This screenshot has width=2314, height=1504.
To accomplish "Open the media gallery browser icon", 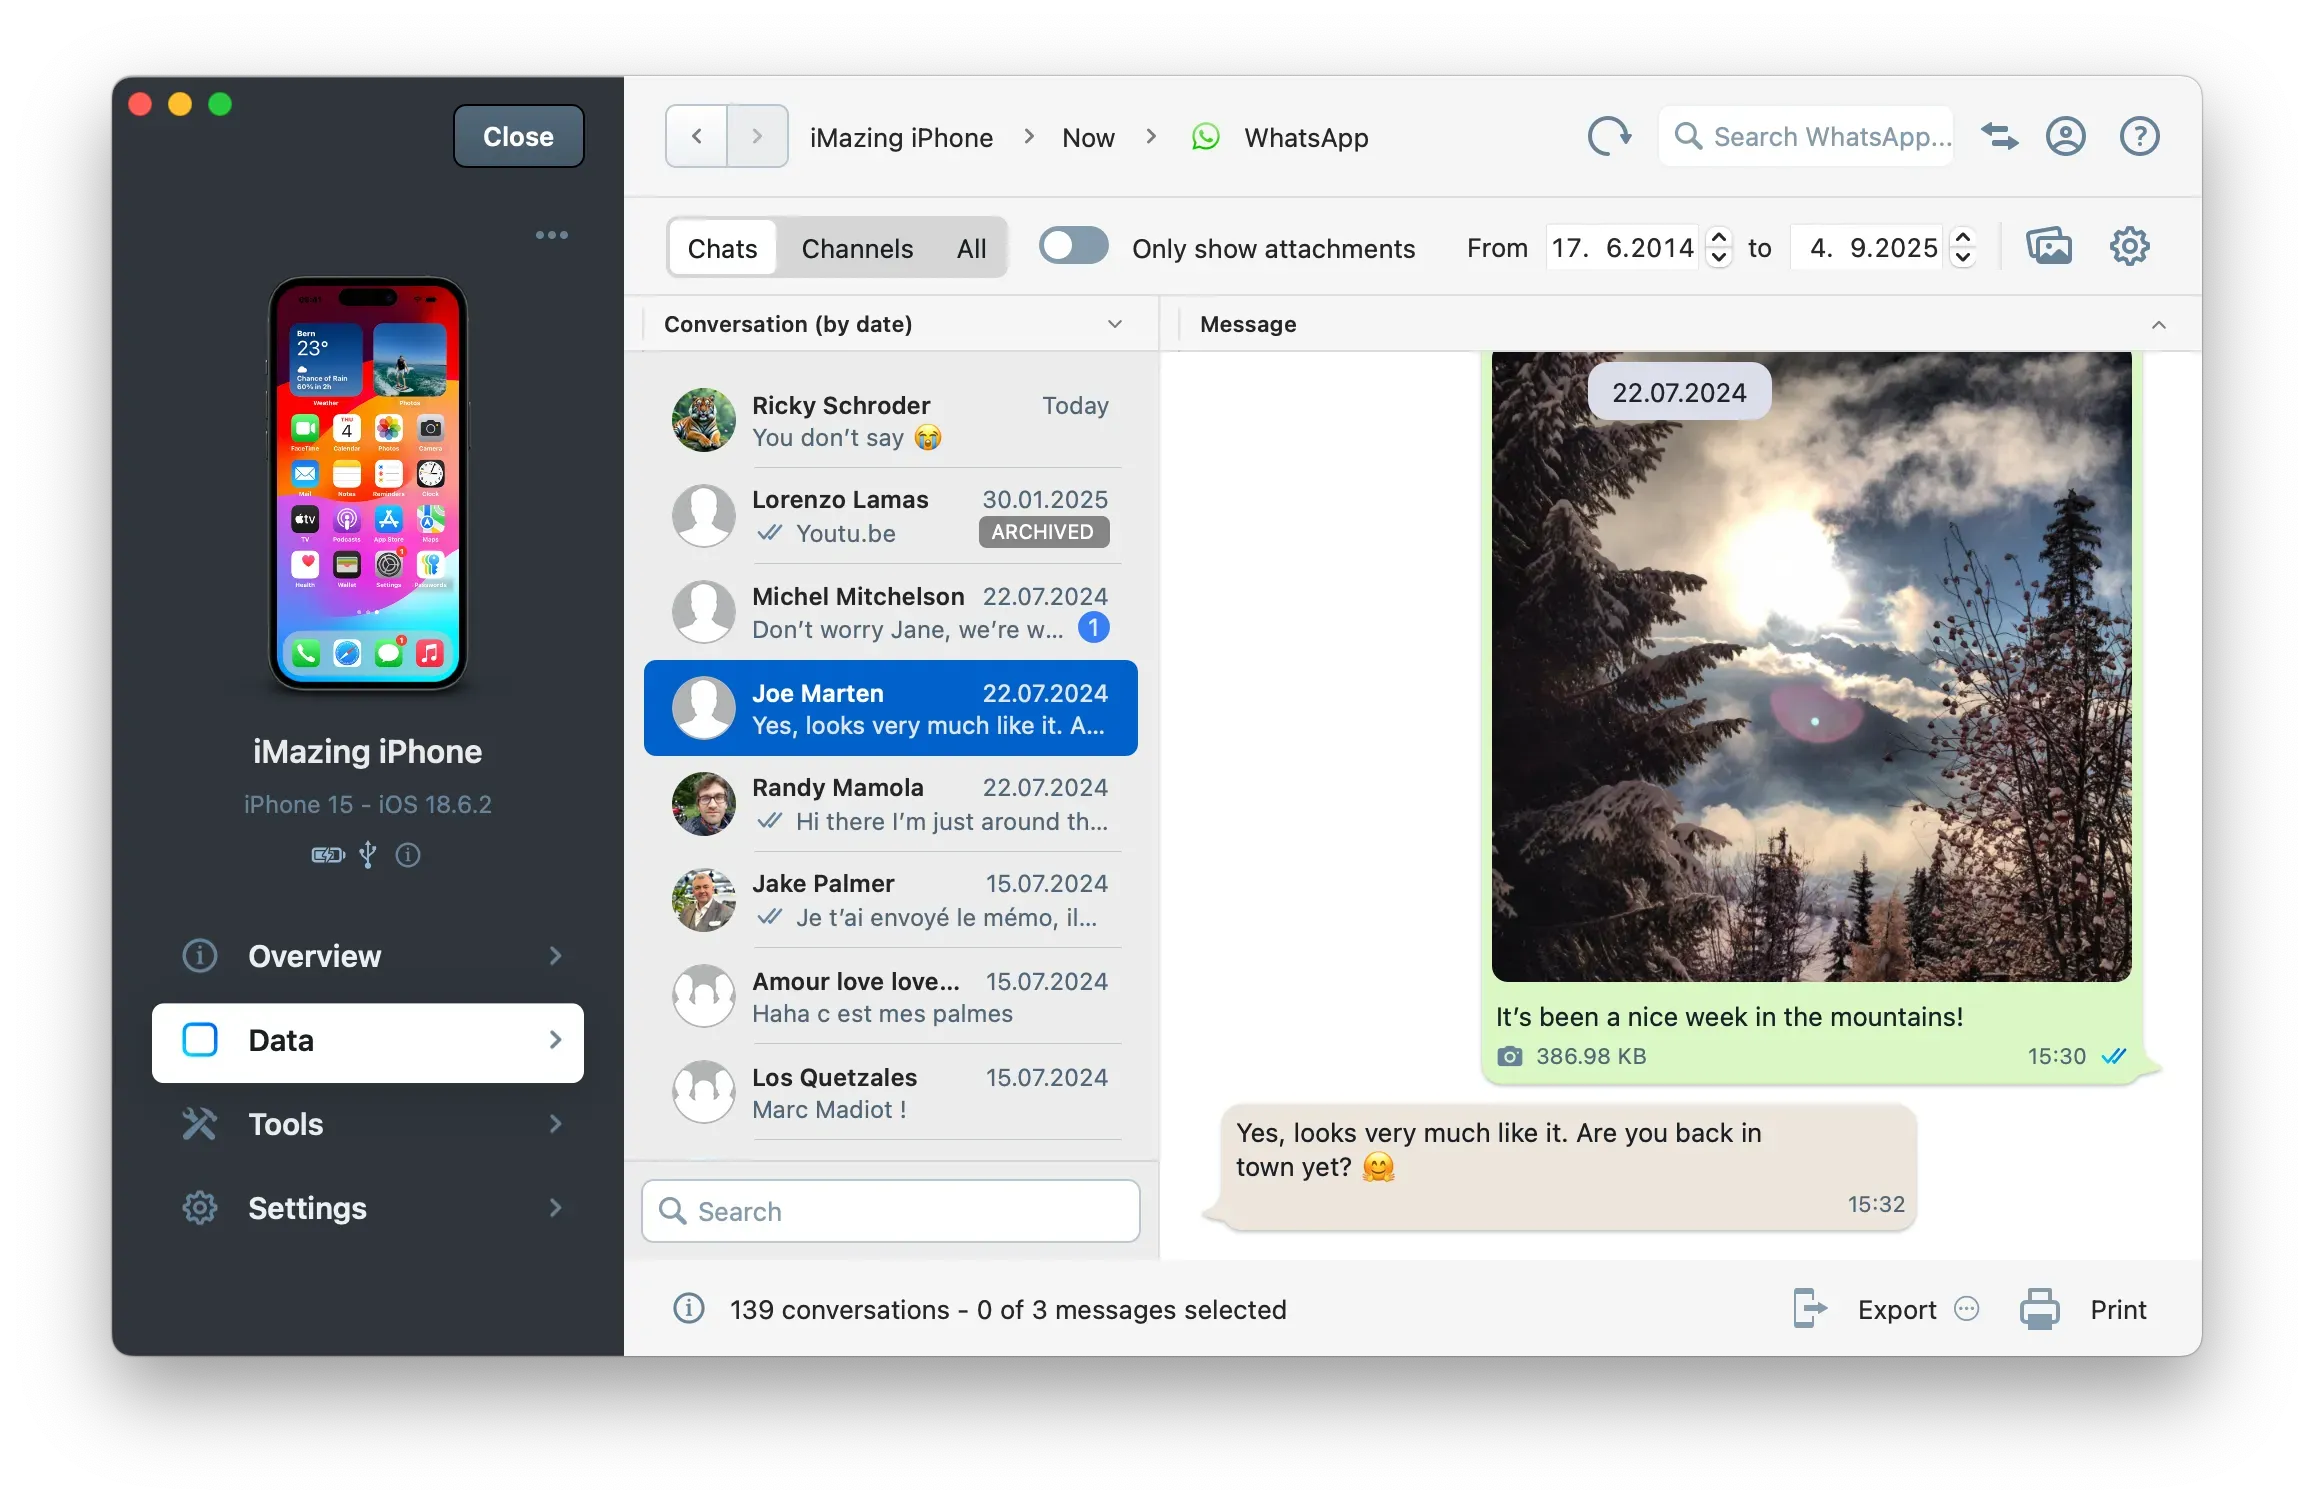I will click(x=2049, y=246).
